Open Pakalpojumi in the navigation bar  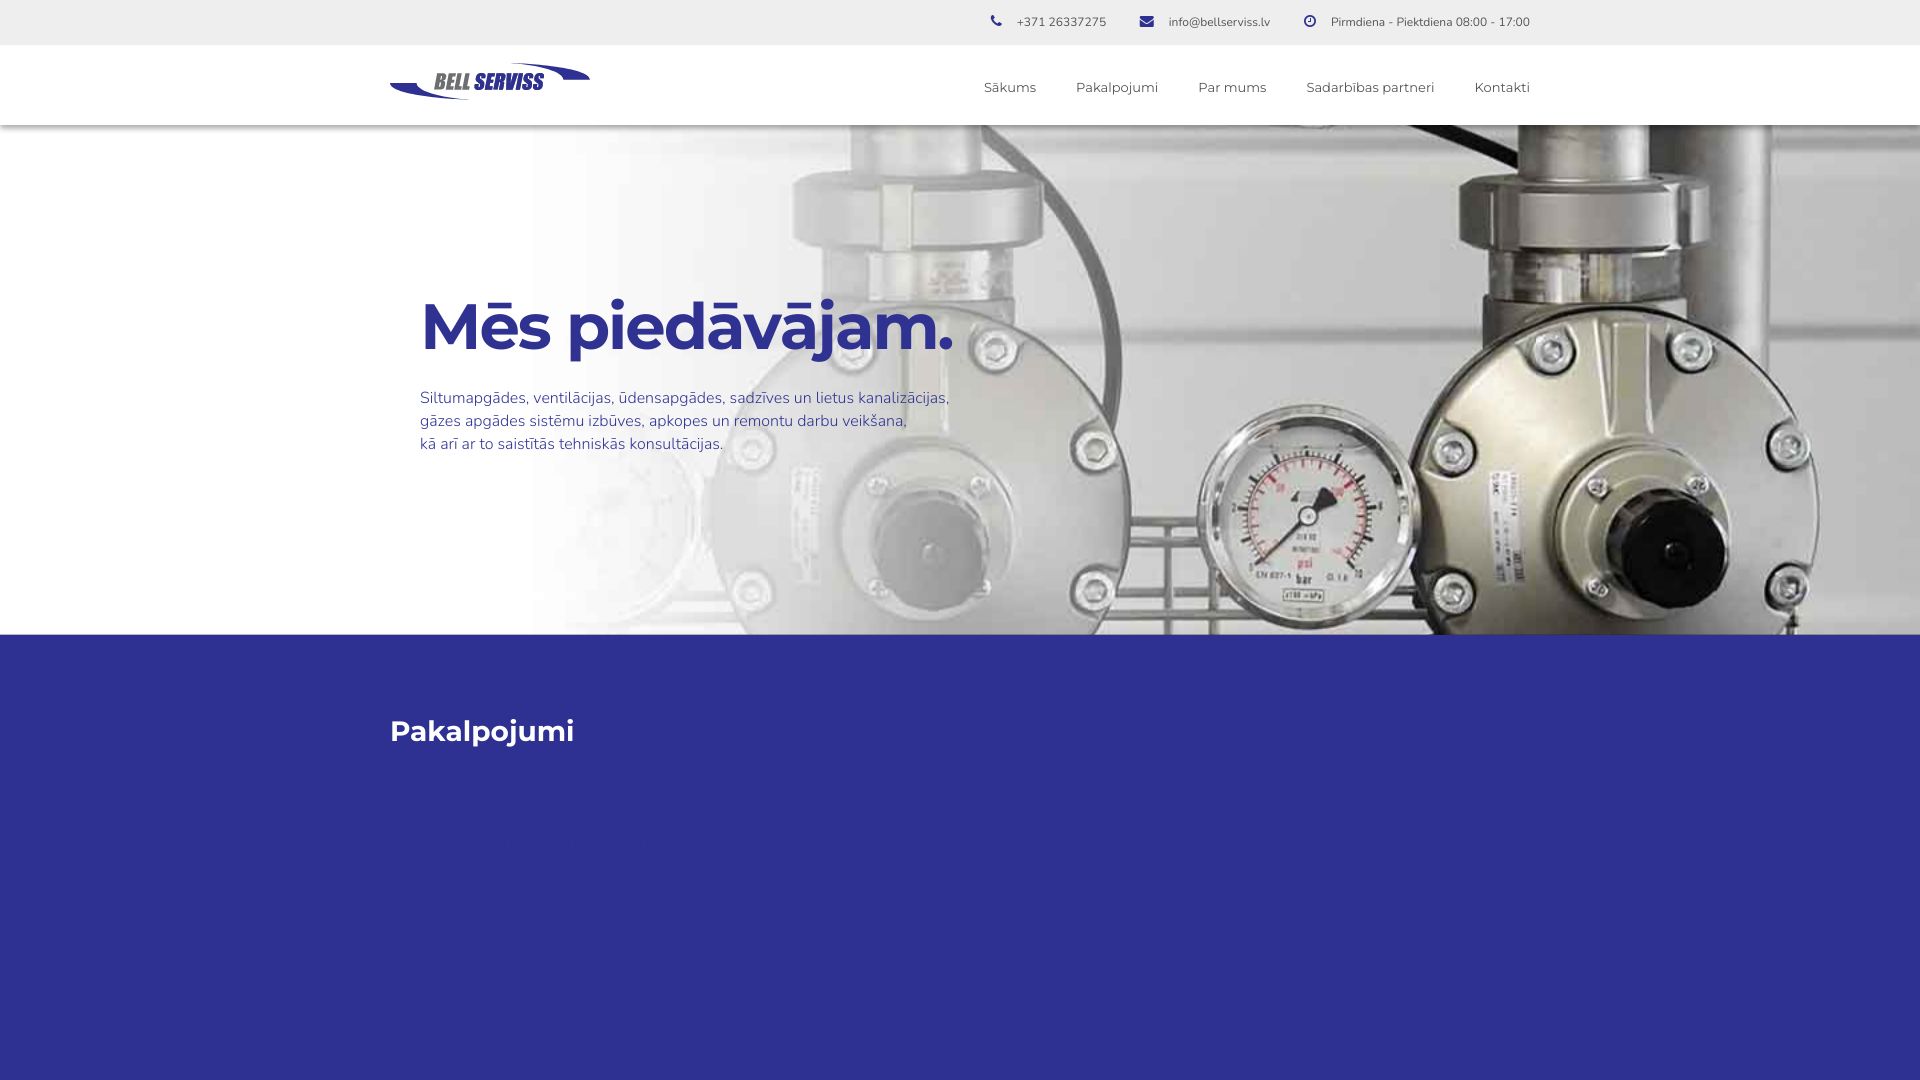pyautogui.click(x=1116, y=87)
